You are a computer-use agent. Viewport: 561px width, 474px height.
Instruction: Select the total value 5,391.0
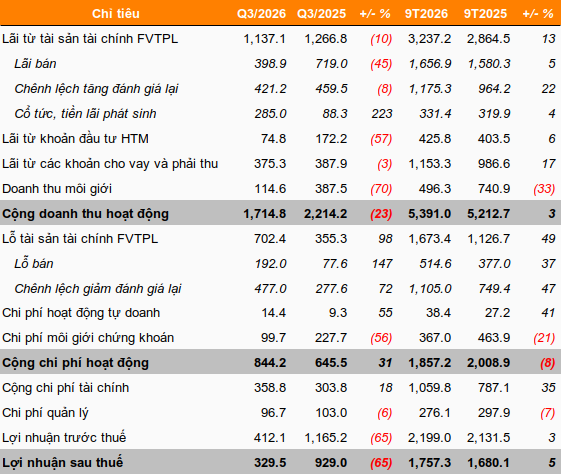(429, 214)
